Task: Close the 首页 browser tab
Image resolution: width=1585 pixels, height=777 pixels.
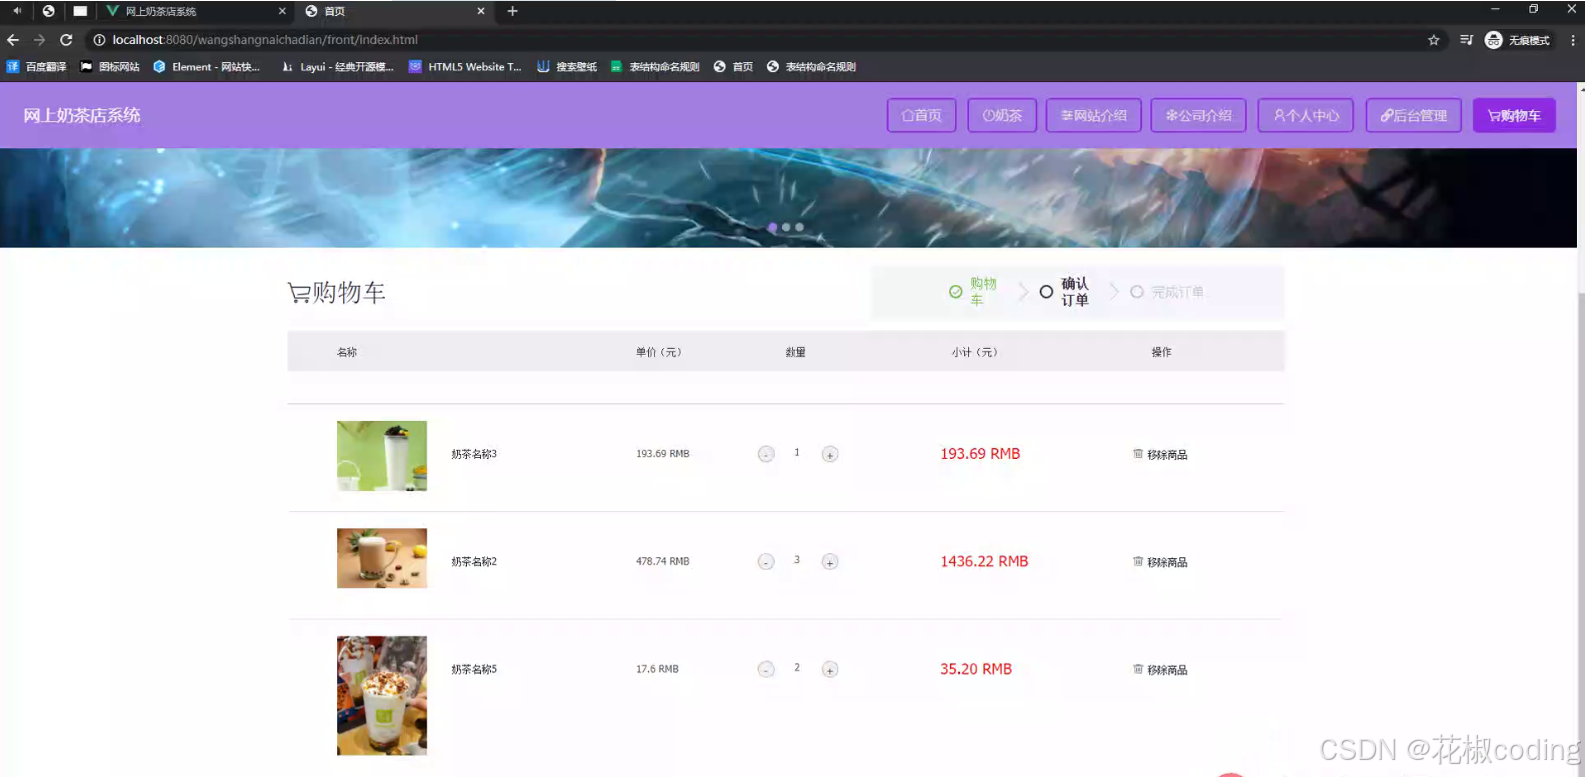Action: coord(481,11)
